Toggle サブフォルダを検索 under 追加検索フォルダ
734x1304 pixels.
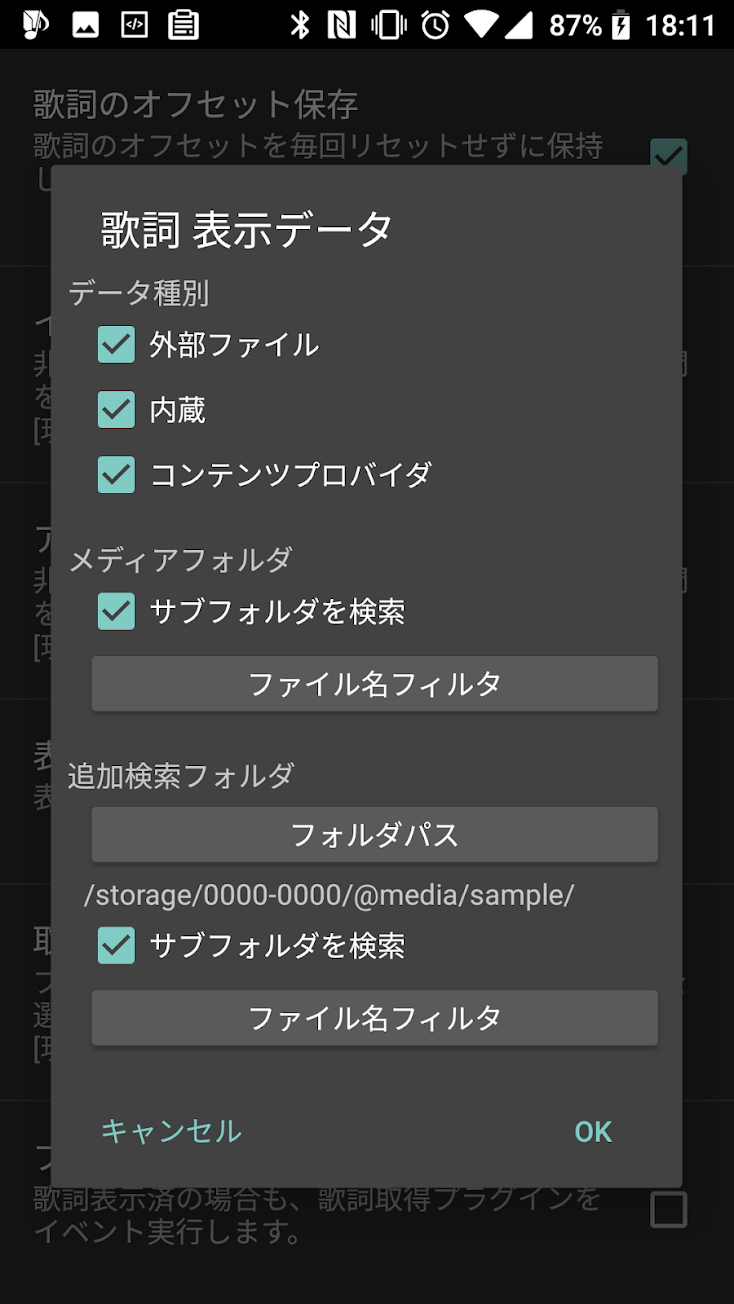pos(117,945)
